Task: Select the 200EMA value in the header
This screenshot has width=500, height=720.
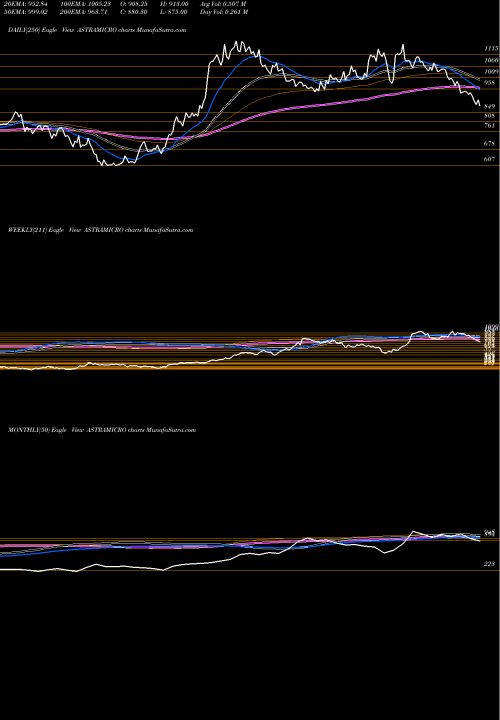Action: [84, 12]
